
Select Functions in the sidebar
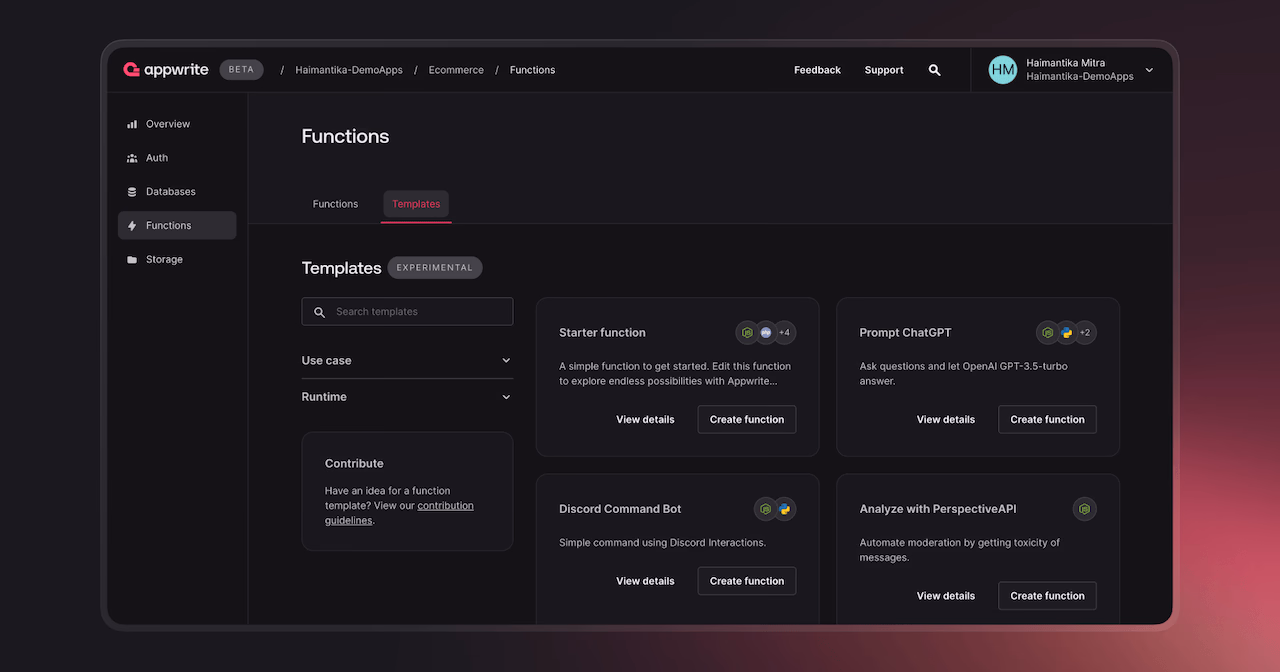[x=177, y=226]
